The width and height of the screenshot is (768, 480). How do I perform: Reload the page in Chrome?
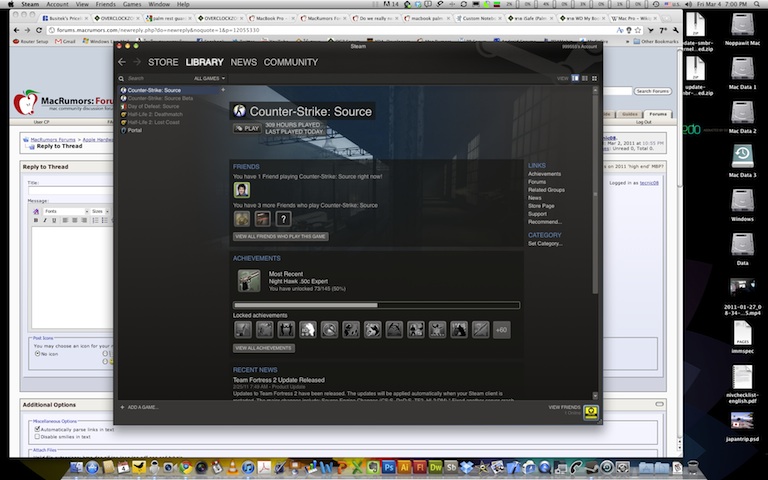point(39,30)
